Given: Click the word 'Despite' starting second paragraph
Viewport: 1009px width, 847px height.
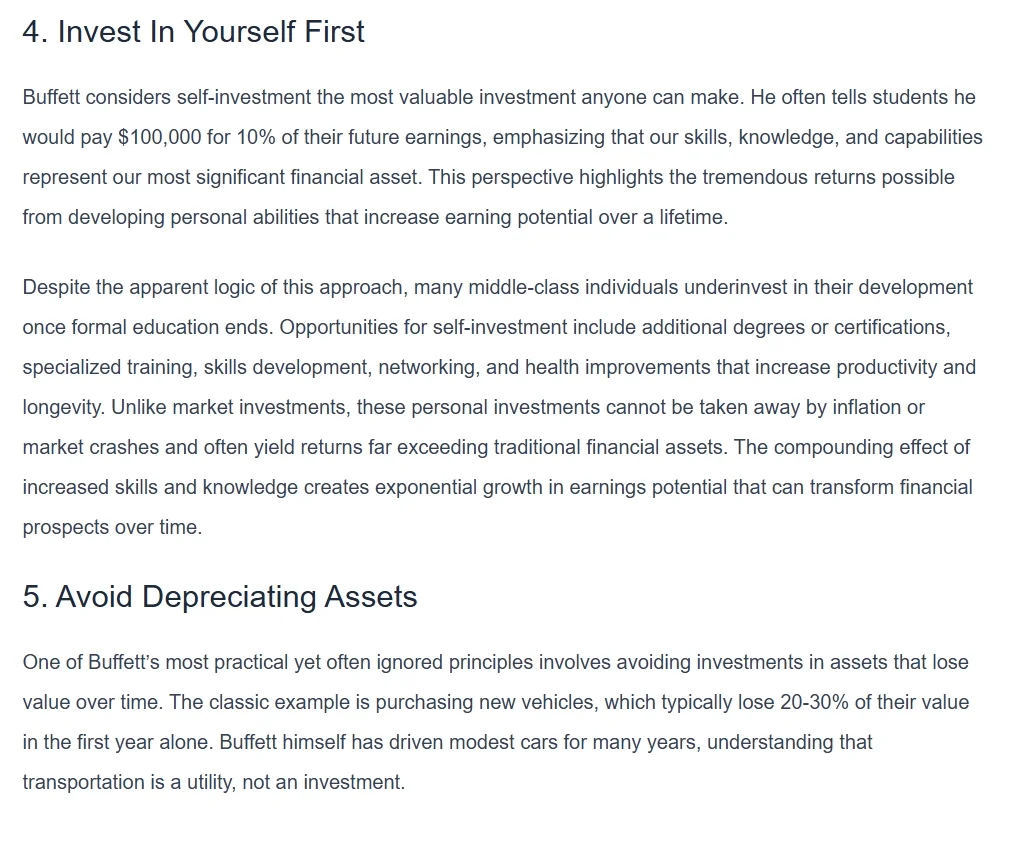Looking at the screenshot, I should coord(57,287).
